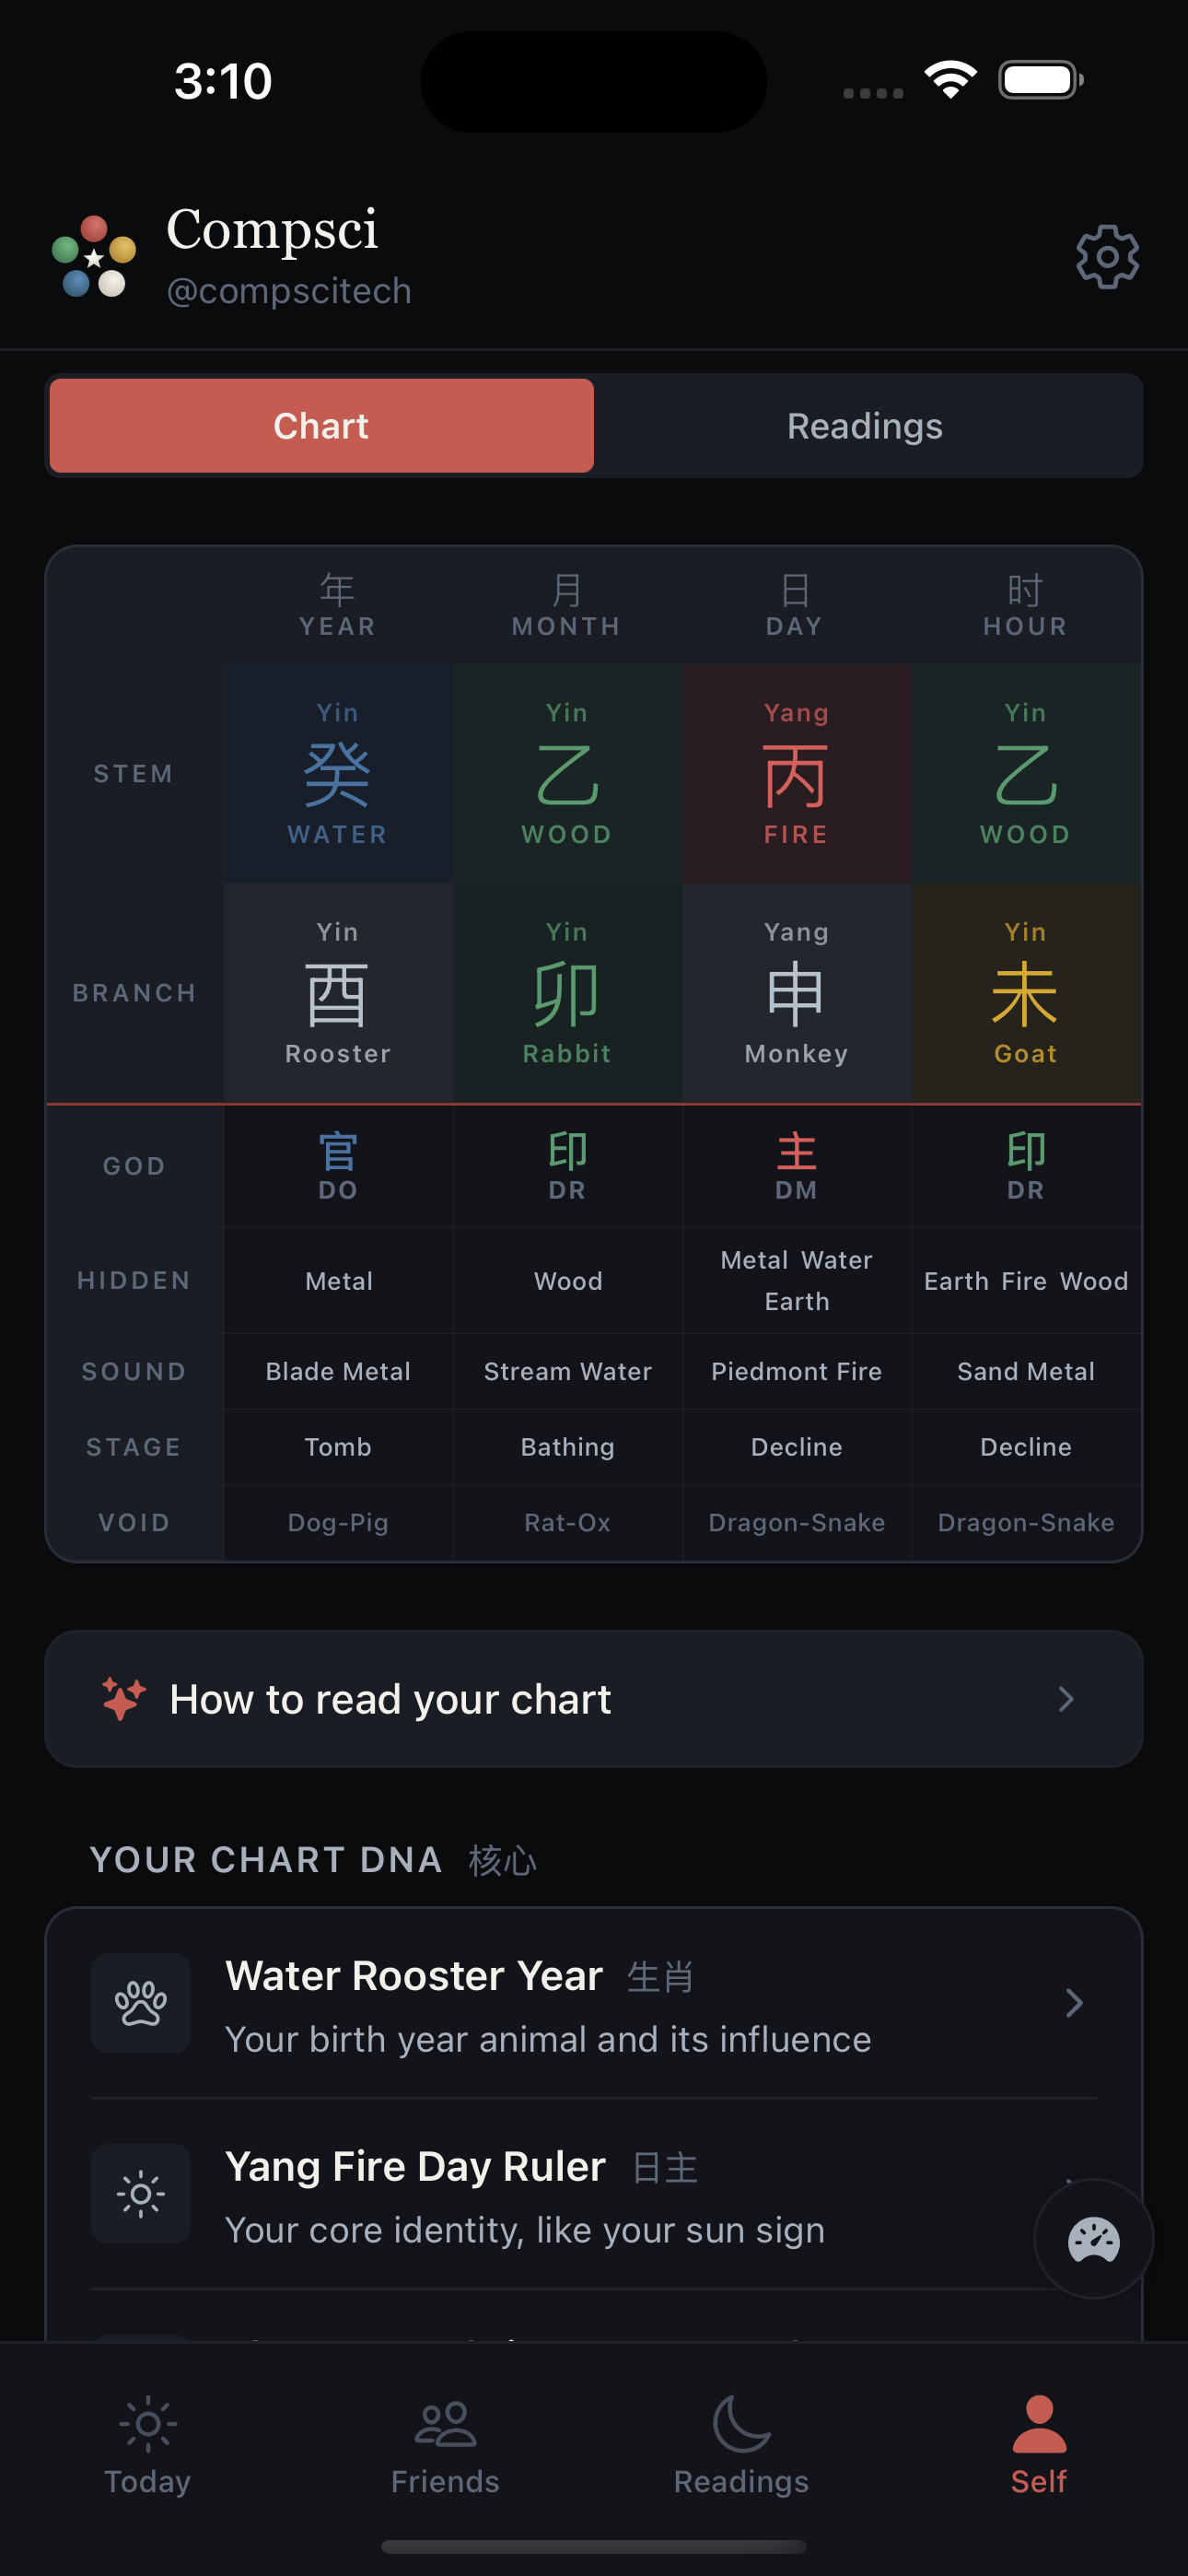Tap the Yin Rooster branch cell

coord(338,992)
